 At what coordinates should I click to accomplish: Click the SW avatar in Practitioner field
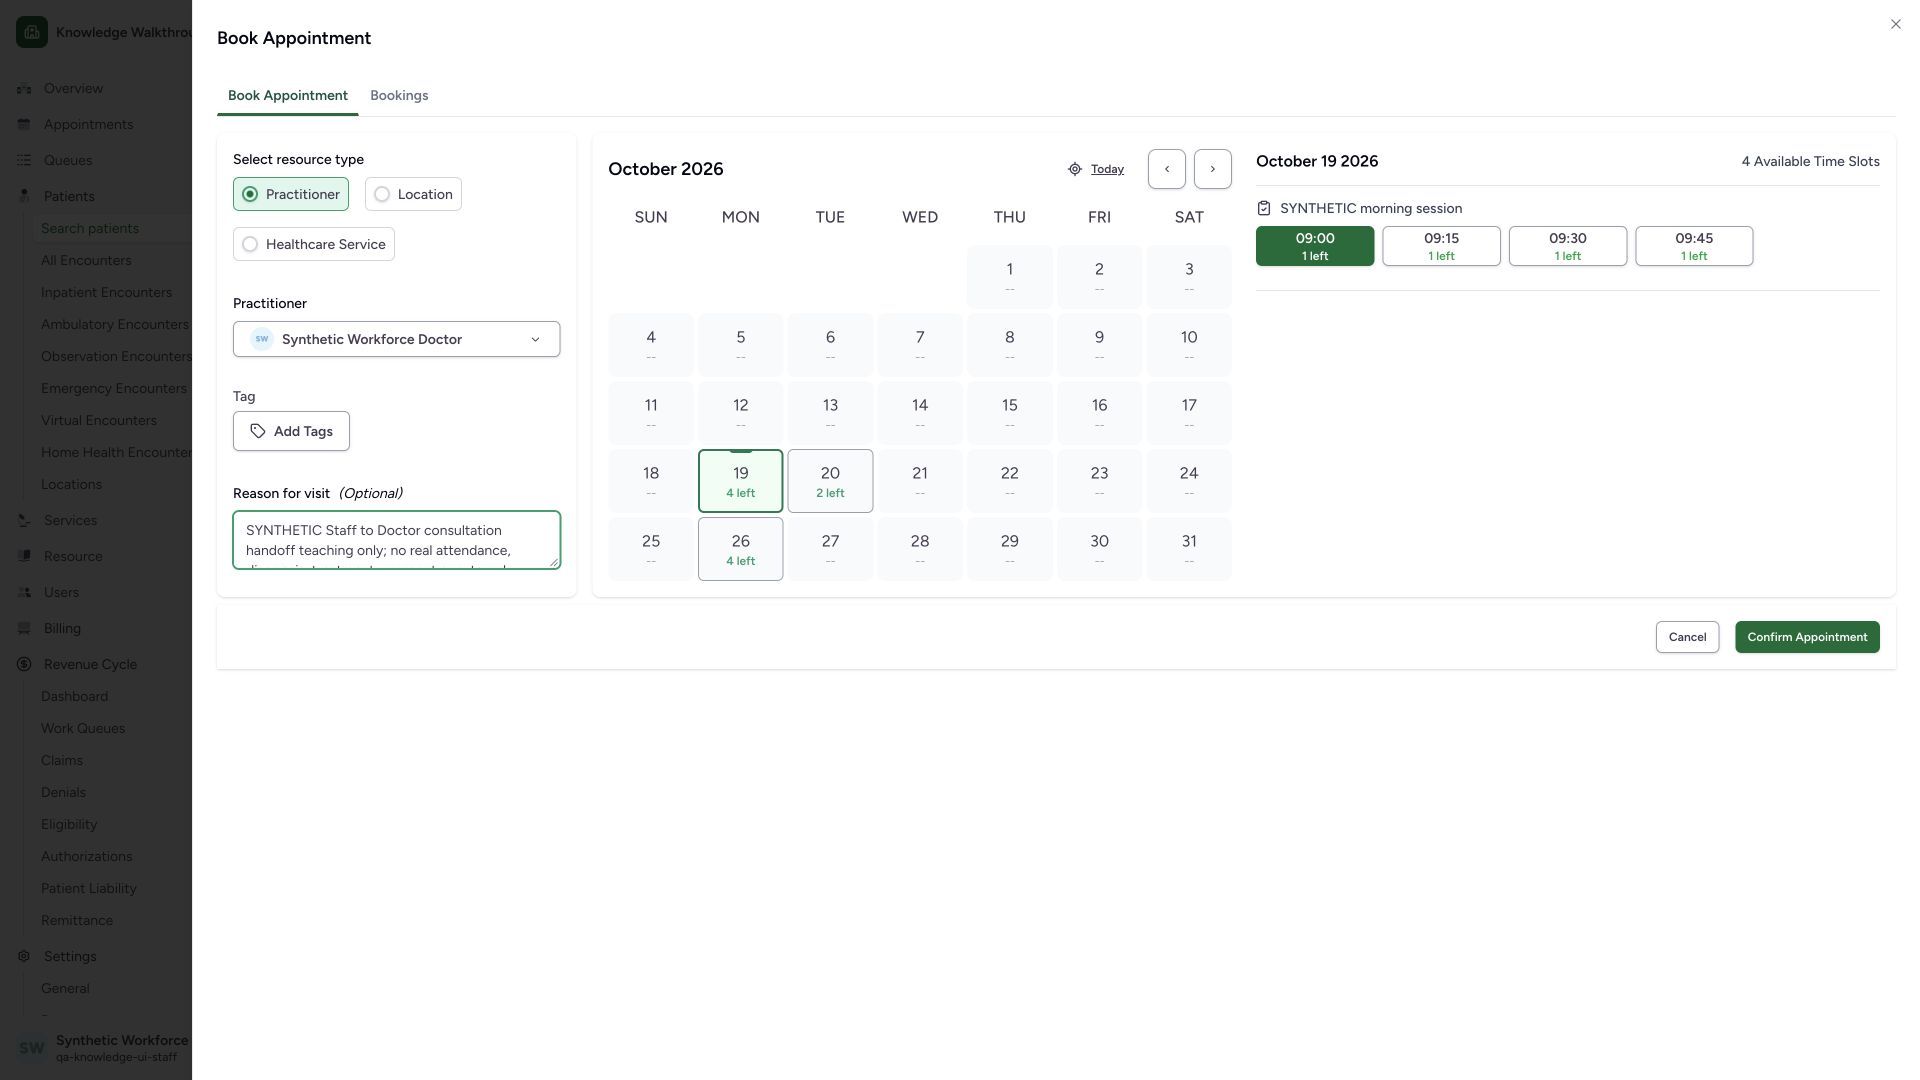tap(261, 339)
